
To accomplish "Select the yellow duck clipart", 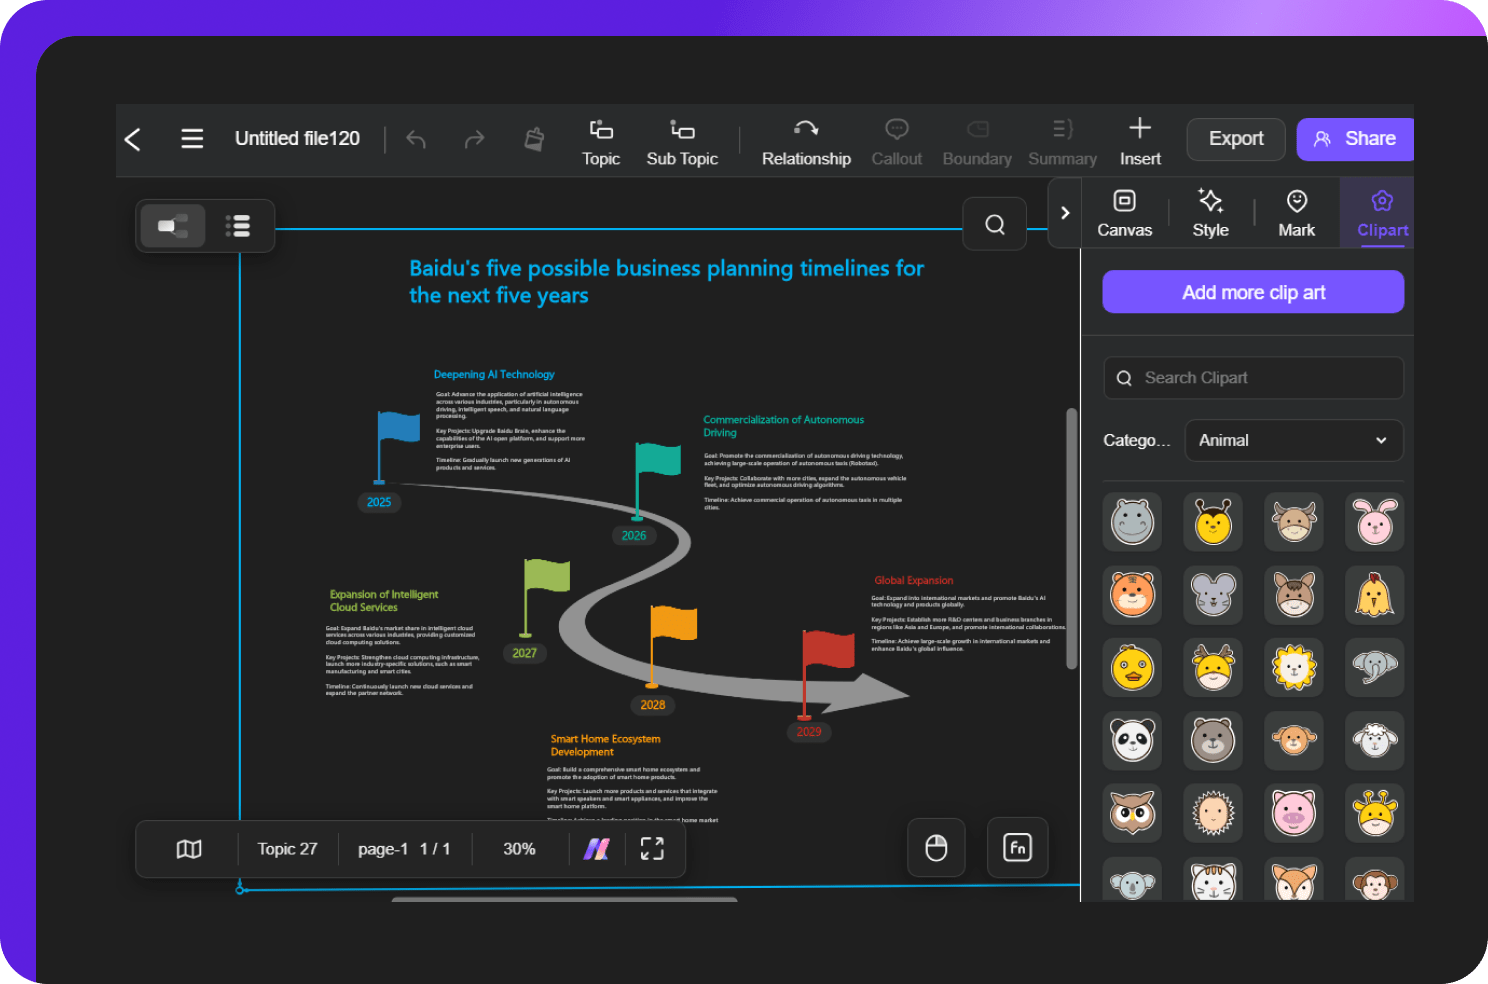I will [x=1132, y=667].
